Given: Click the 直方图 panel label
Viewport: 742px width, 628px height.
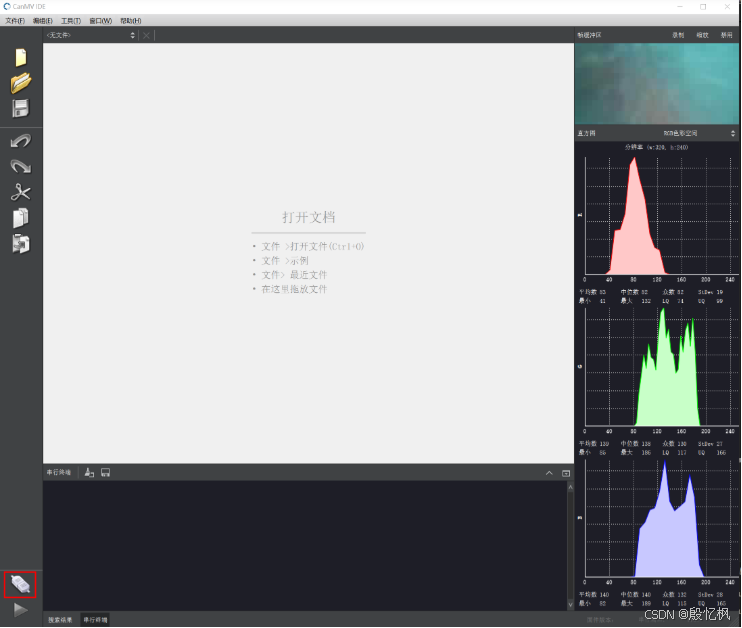Looking at the screenshot, I should tap(586, 133).
